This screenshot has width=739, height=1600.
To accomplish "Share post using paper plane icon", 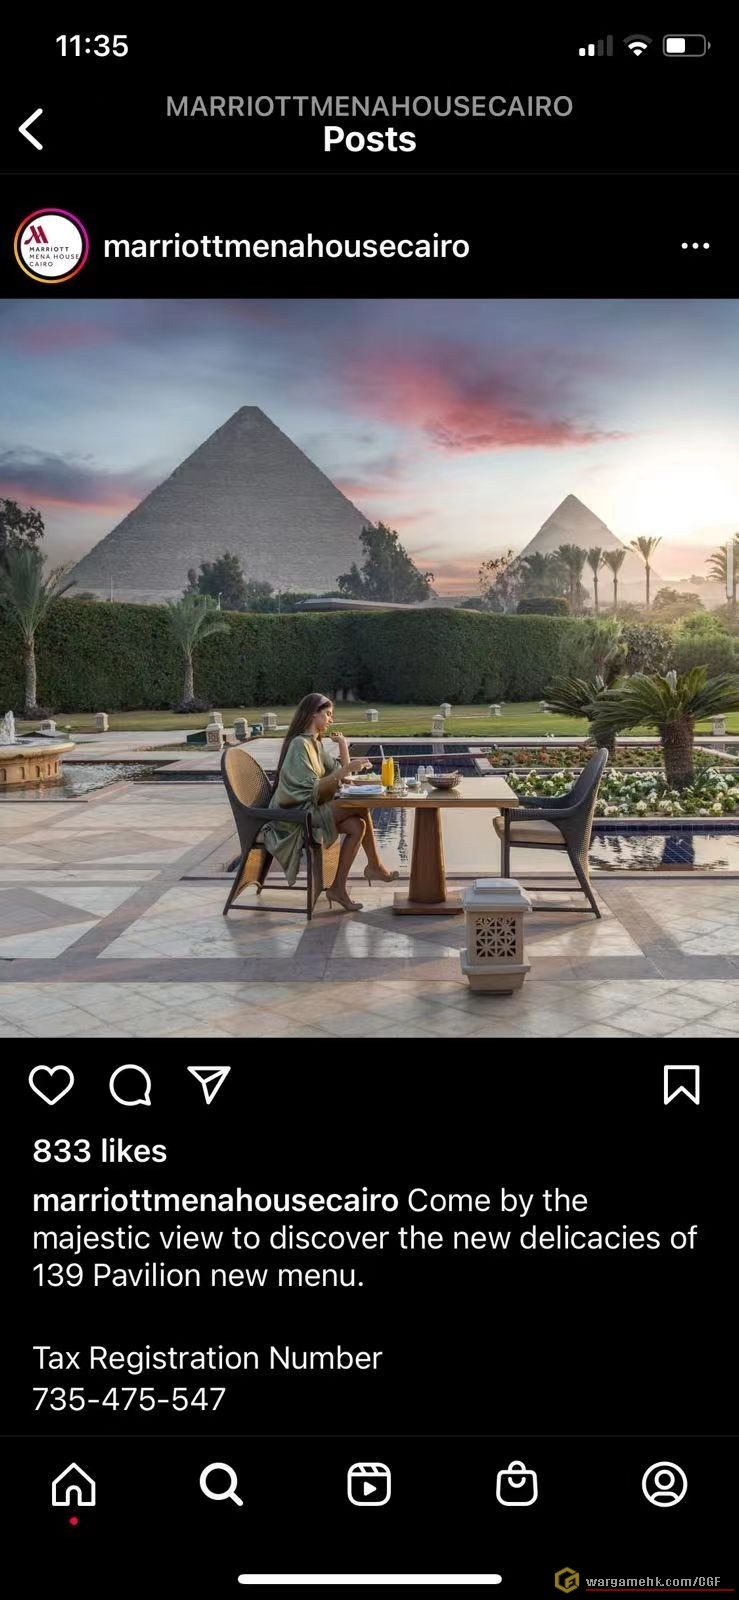I will coord(209,1085).
